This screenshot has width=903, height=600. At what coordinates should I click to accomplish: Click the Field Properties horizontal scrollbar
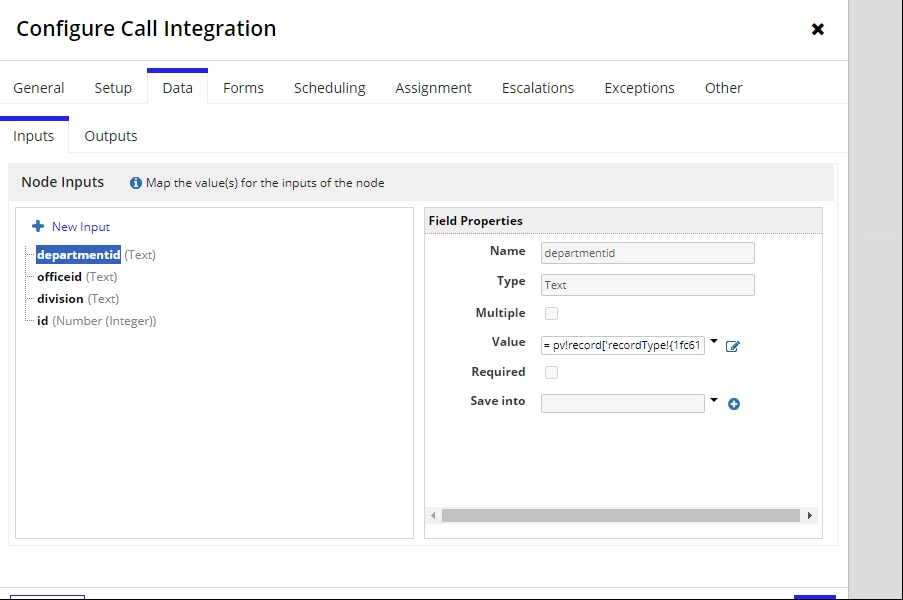coord(621,515)
